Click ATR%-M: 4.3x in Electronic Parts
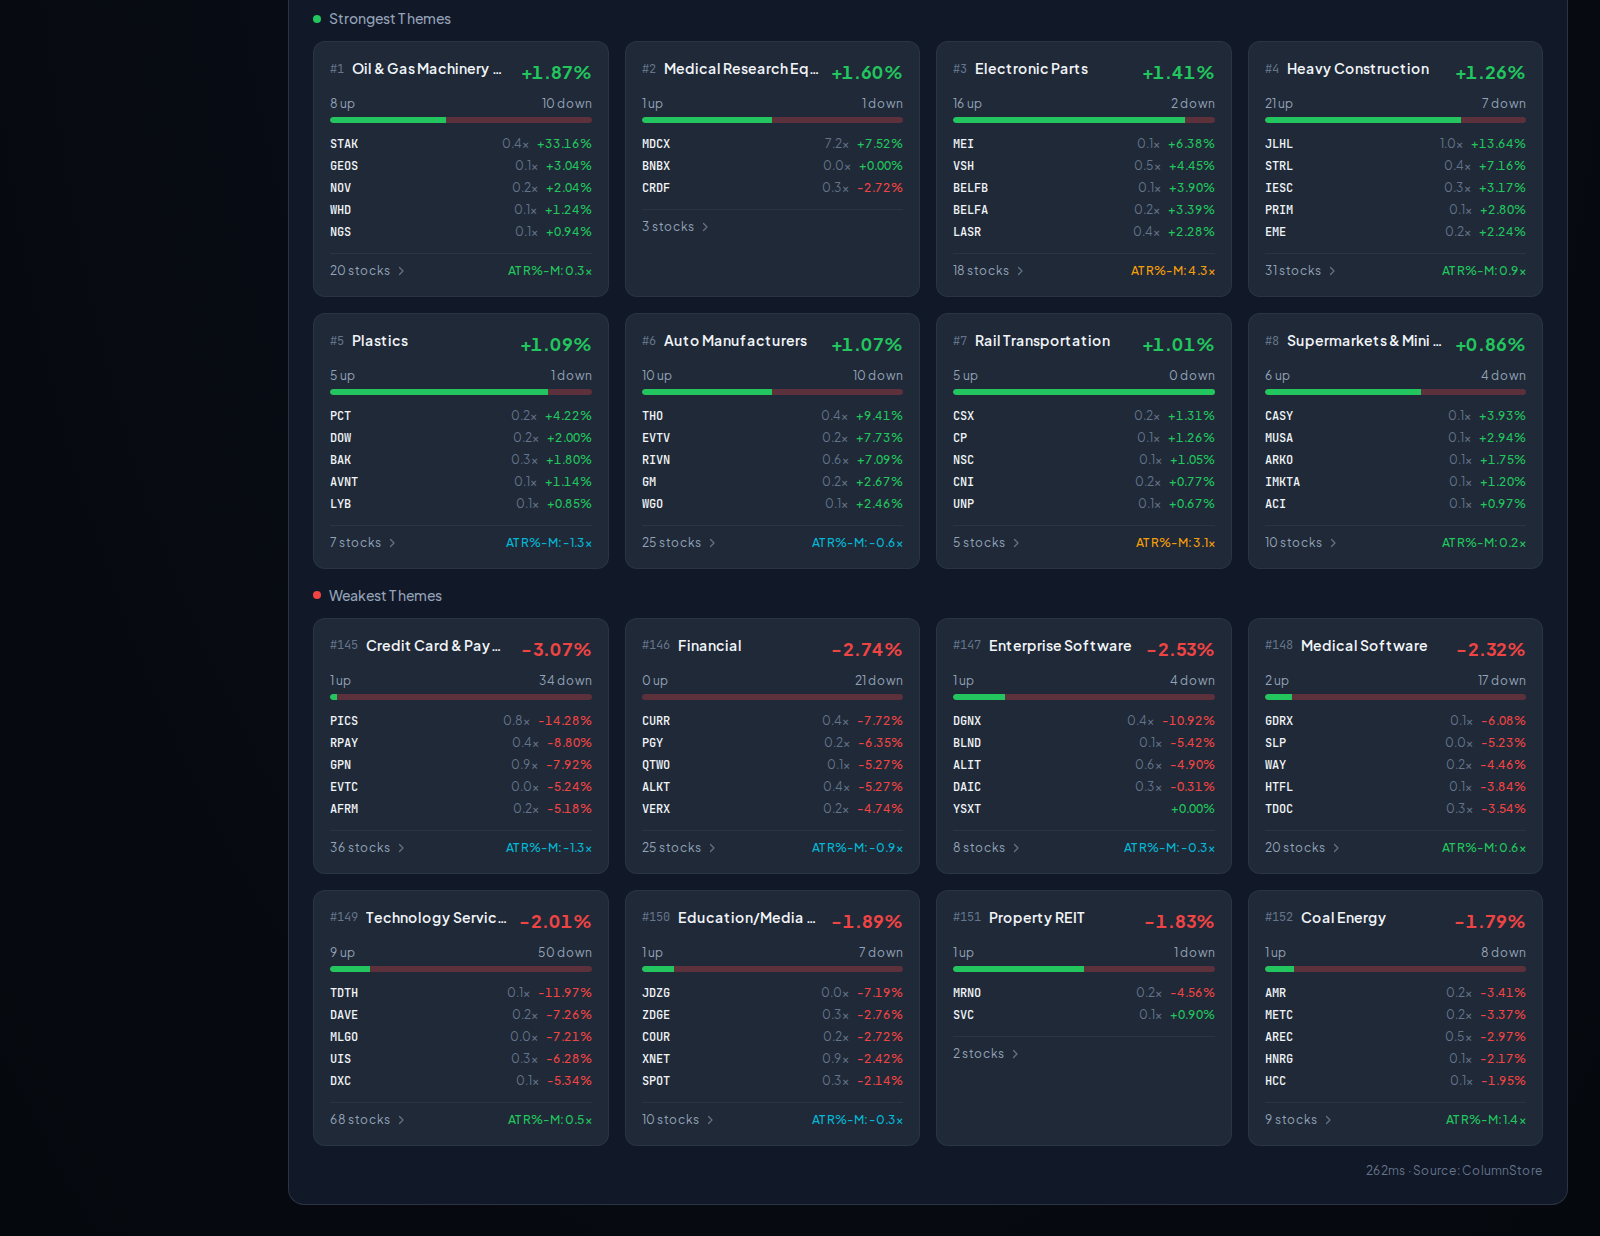The height and width of the screenshot is (1236, 1600). 1173,271
